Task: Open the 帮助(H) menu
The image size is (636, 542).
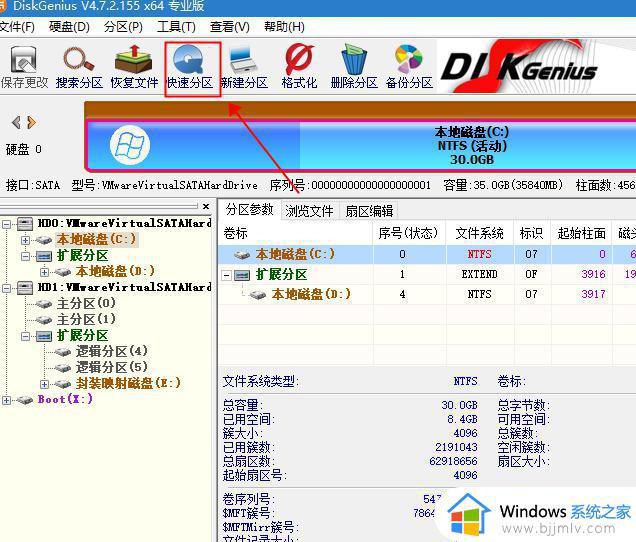Action: pos(284,27)
